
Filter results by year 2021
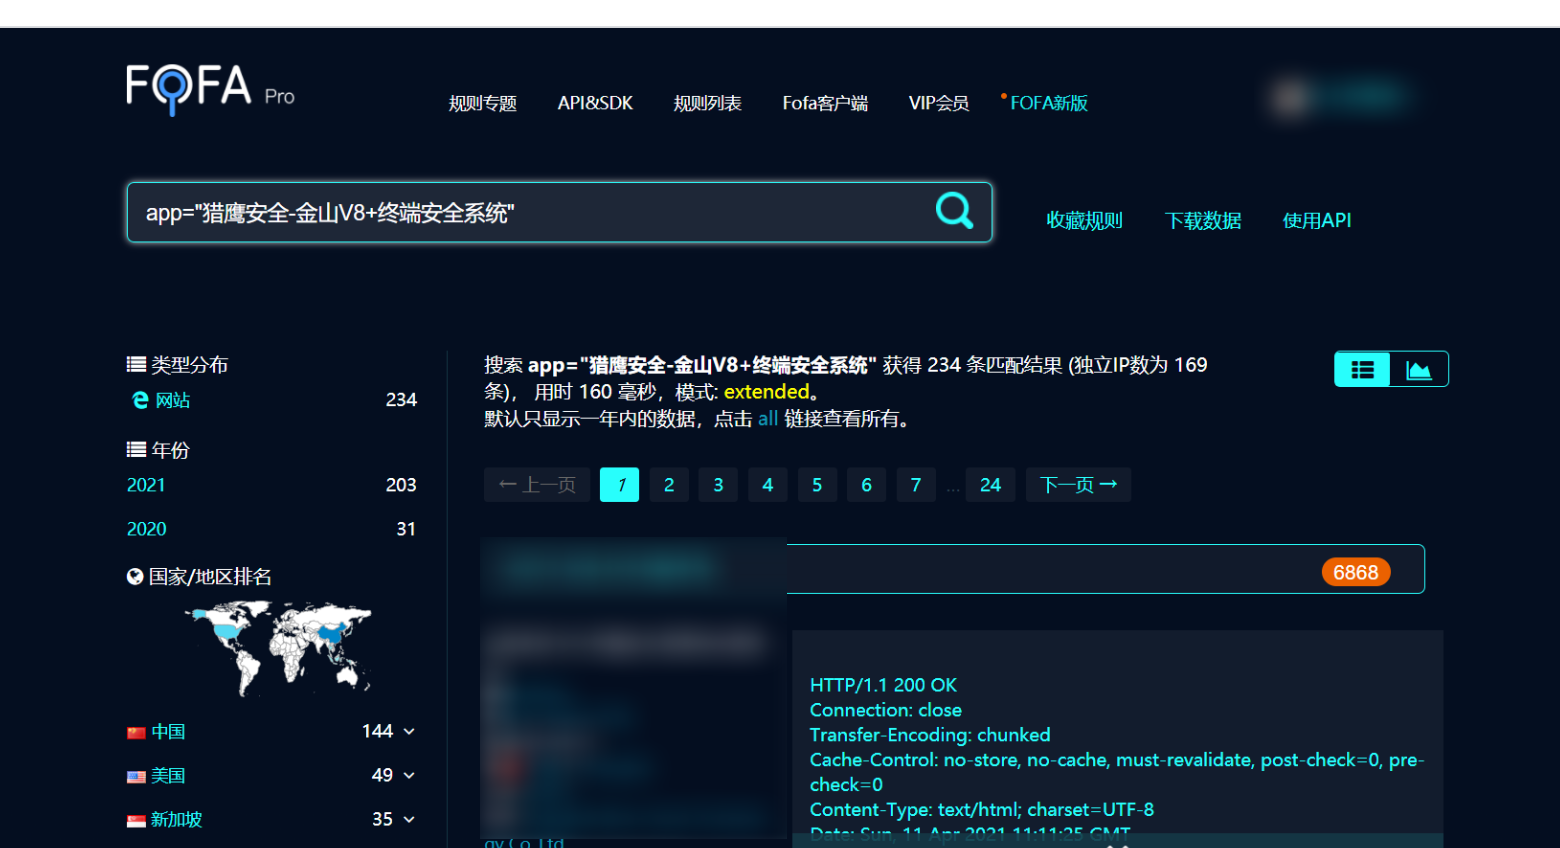point(146,485)
